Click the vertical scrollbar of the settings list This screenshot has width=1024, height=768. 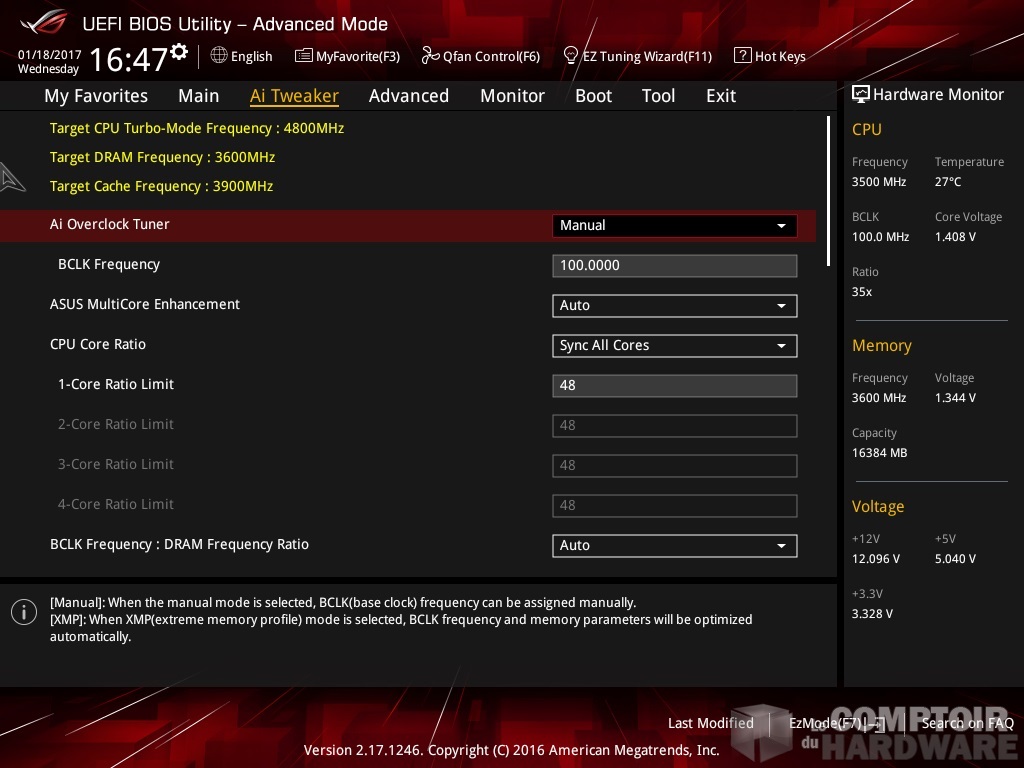point(828,190)
